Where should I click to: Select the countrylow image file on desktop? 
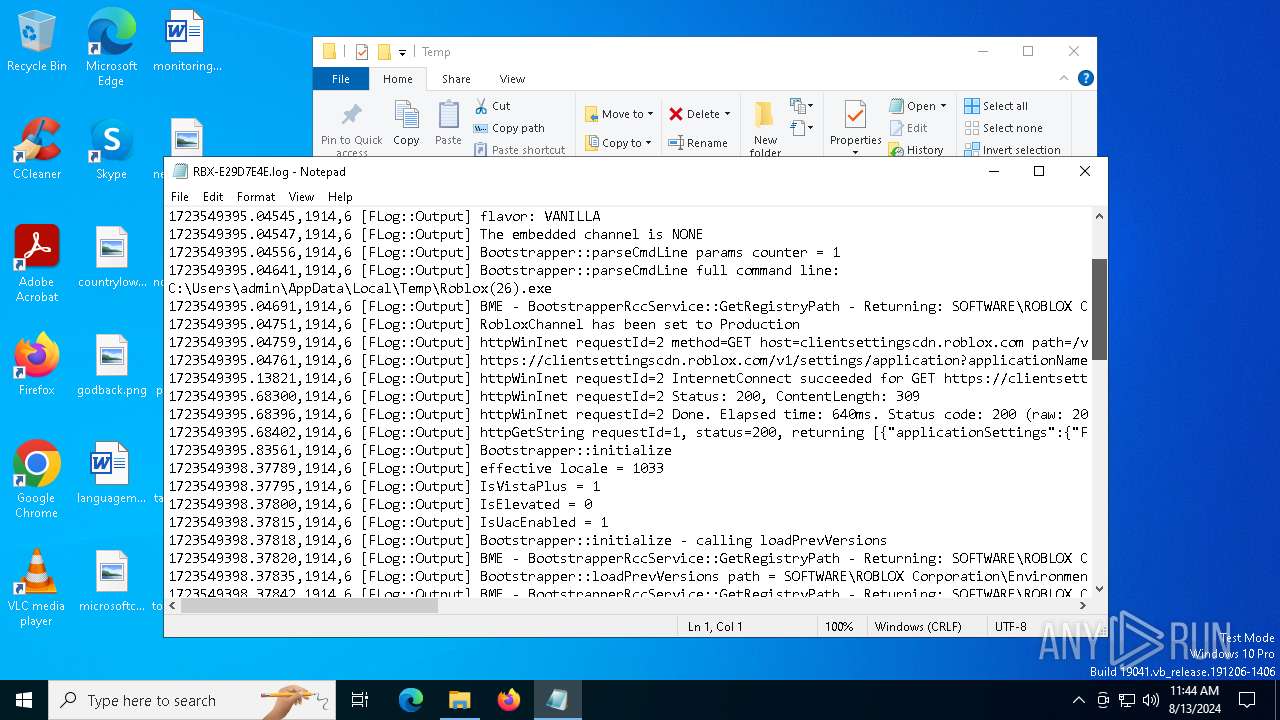click(112, 258)
